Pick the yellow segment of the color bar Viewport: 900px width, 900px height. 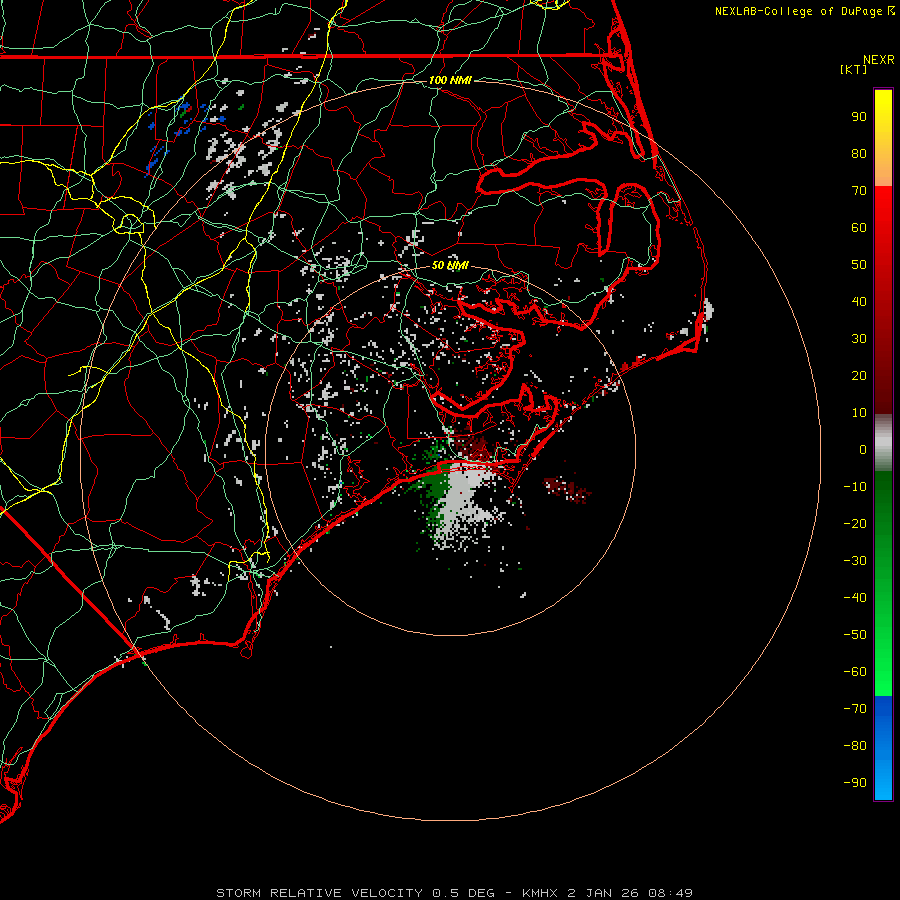[883, 138]
